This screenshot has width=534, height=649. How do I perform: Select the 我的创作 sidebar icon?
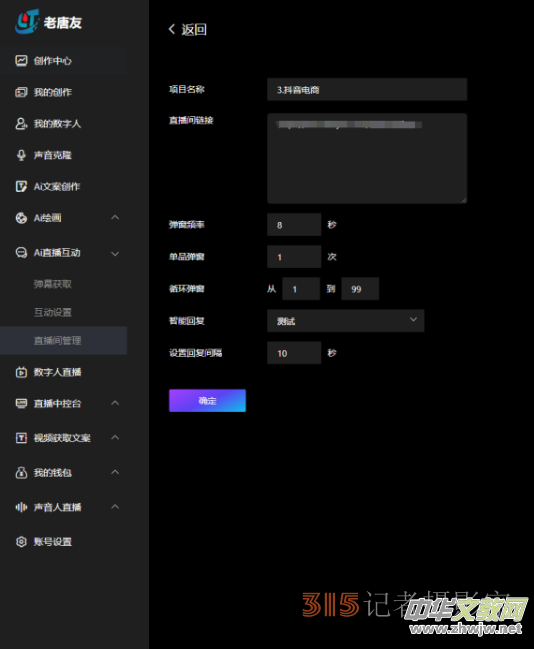21,92
